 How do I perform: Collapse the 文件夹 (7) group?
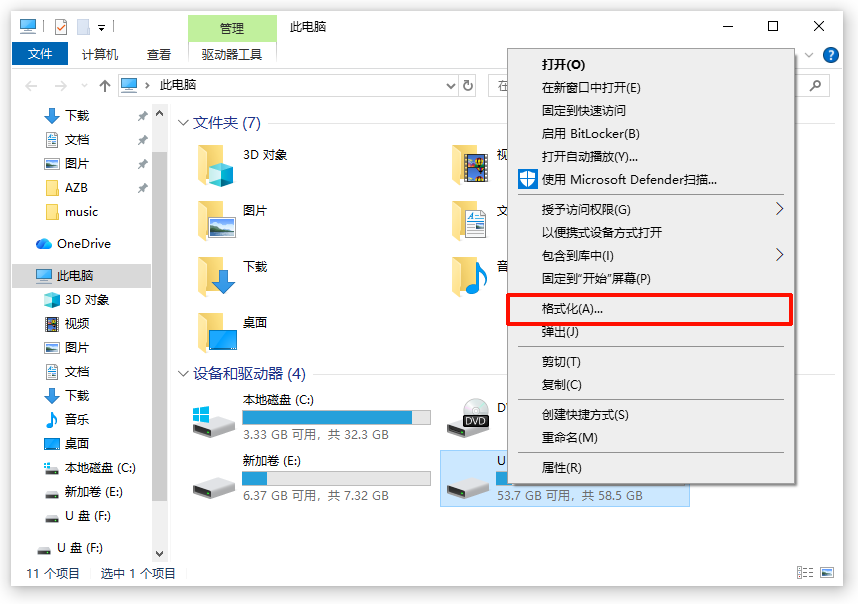(x=183, y=123)
